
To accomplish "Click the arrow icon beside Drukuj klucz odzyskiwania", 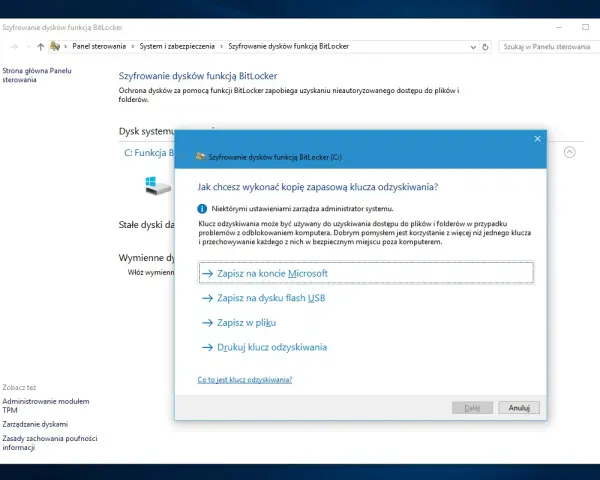I will [207, 347].
